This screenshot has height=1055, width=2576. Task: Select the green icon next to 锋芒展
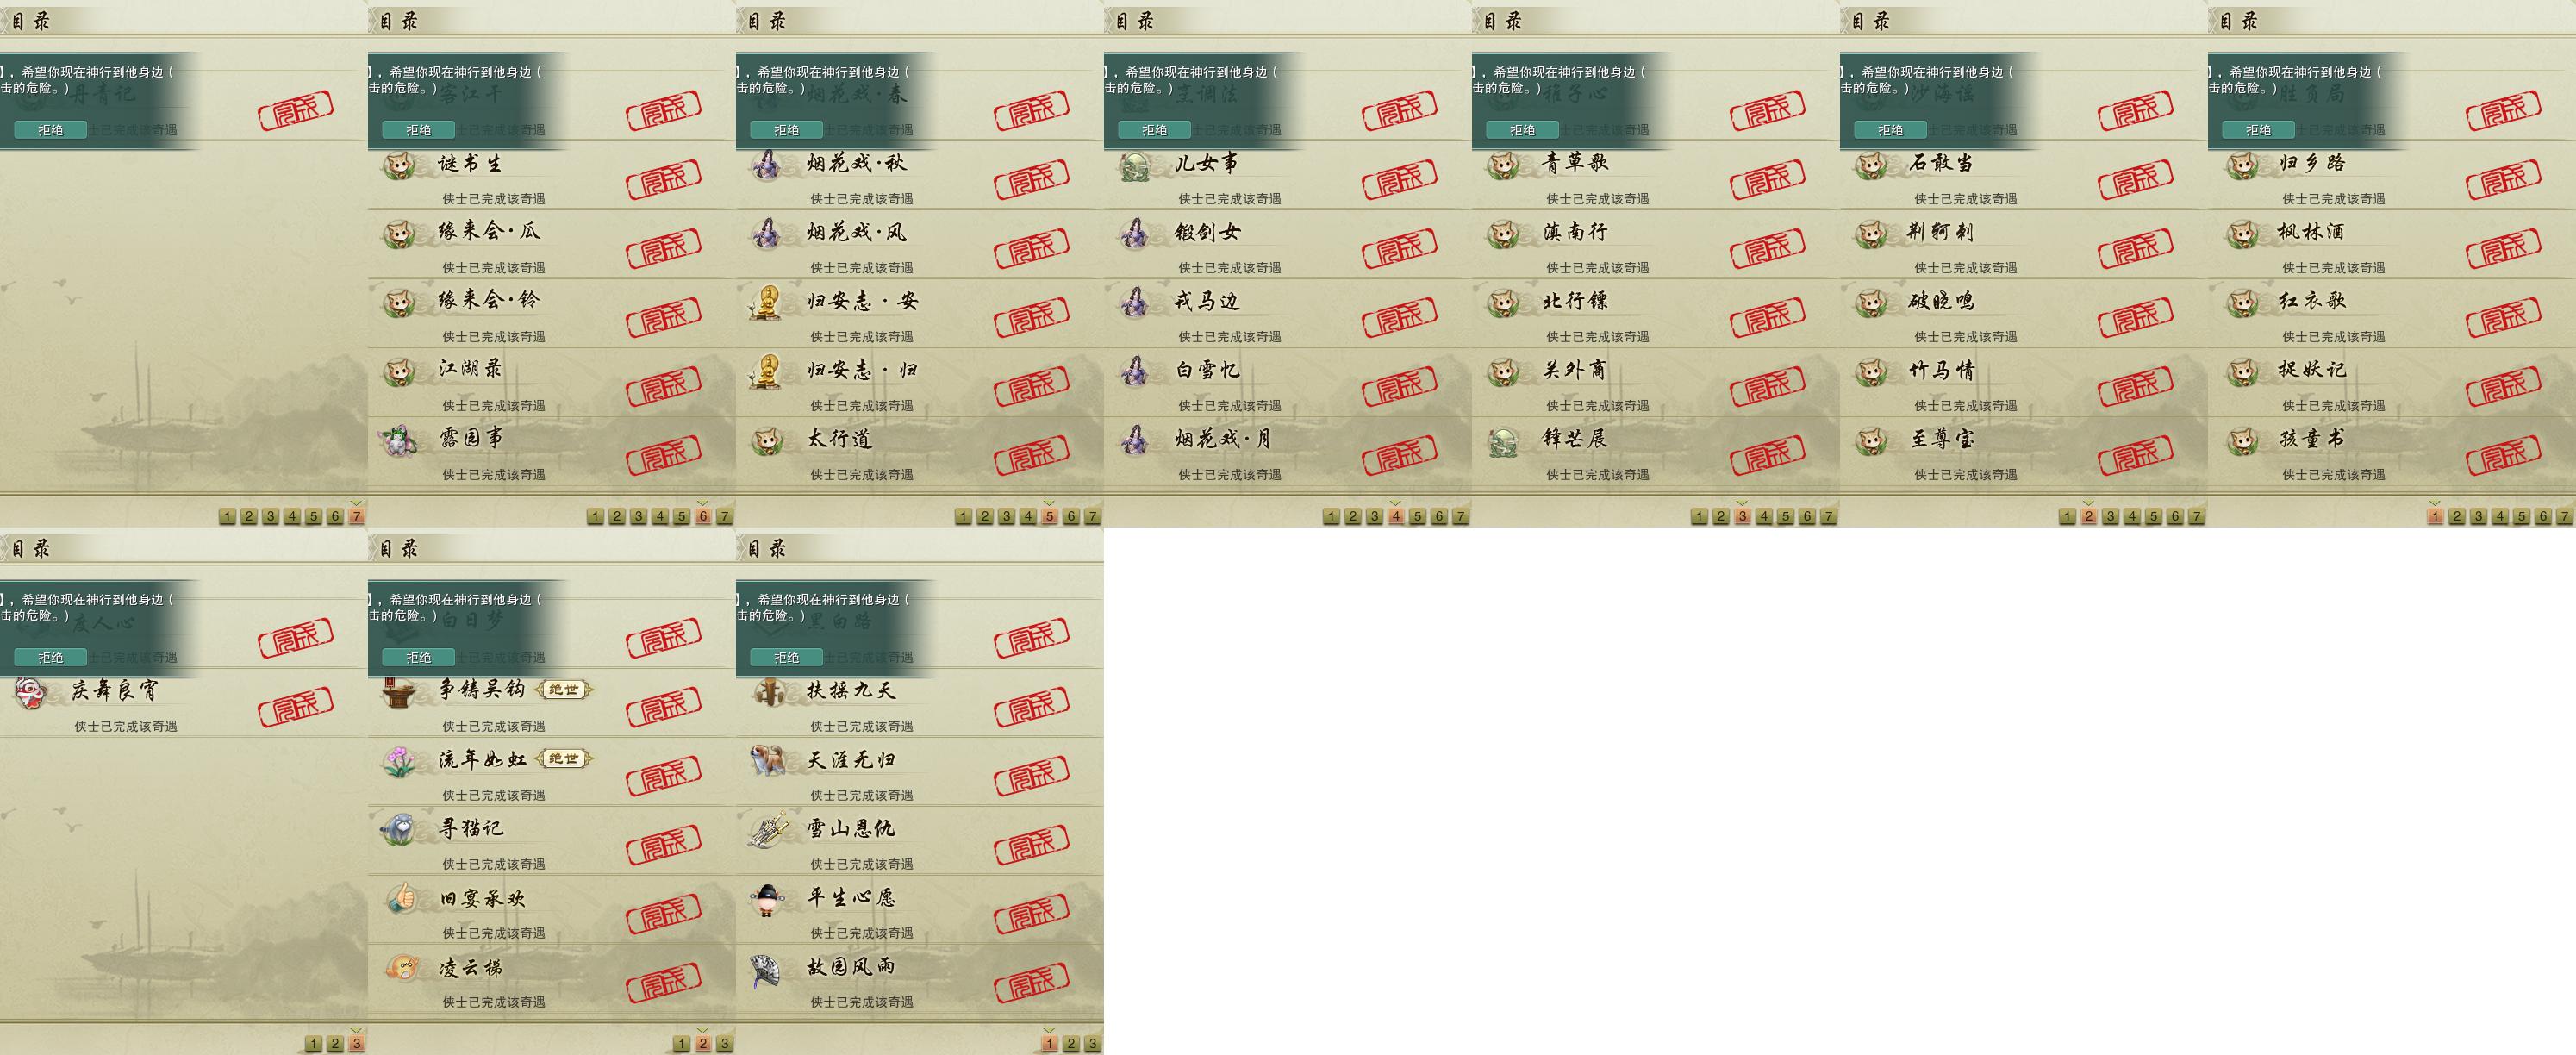point(1503,440)
